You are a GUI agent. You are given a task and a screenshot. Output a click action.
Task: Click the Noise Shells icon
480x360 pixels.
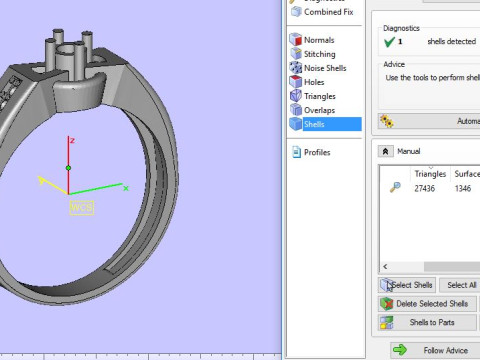[296, 68]
